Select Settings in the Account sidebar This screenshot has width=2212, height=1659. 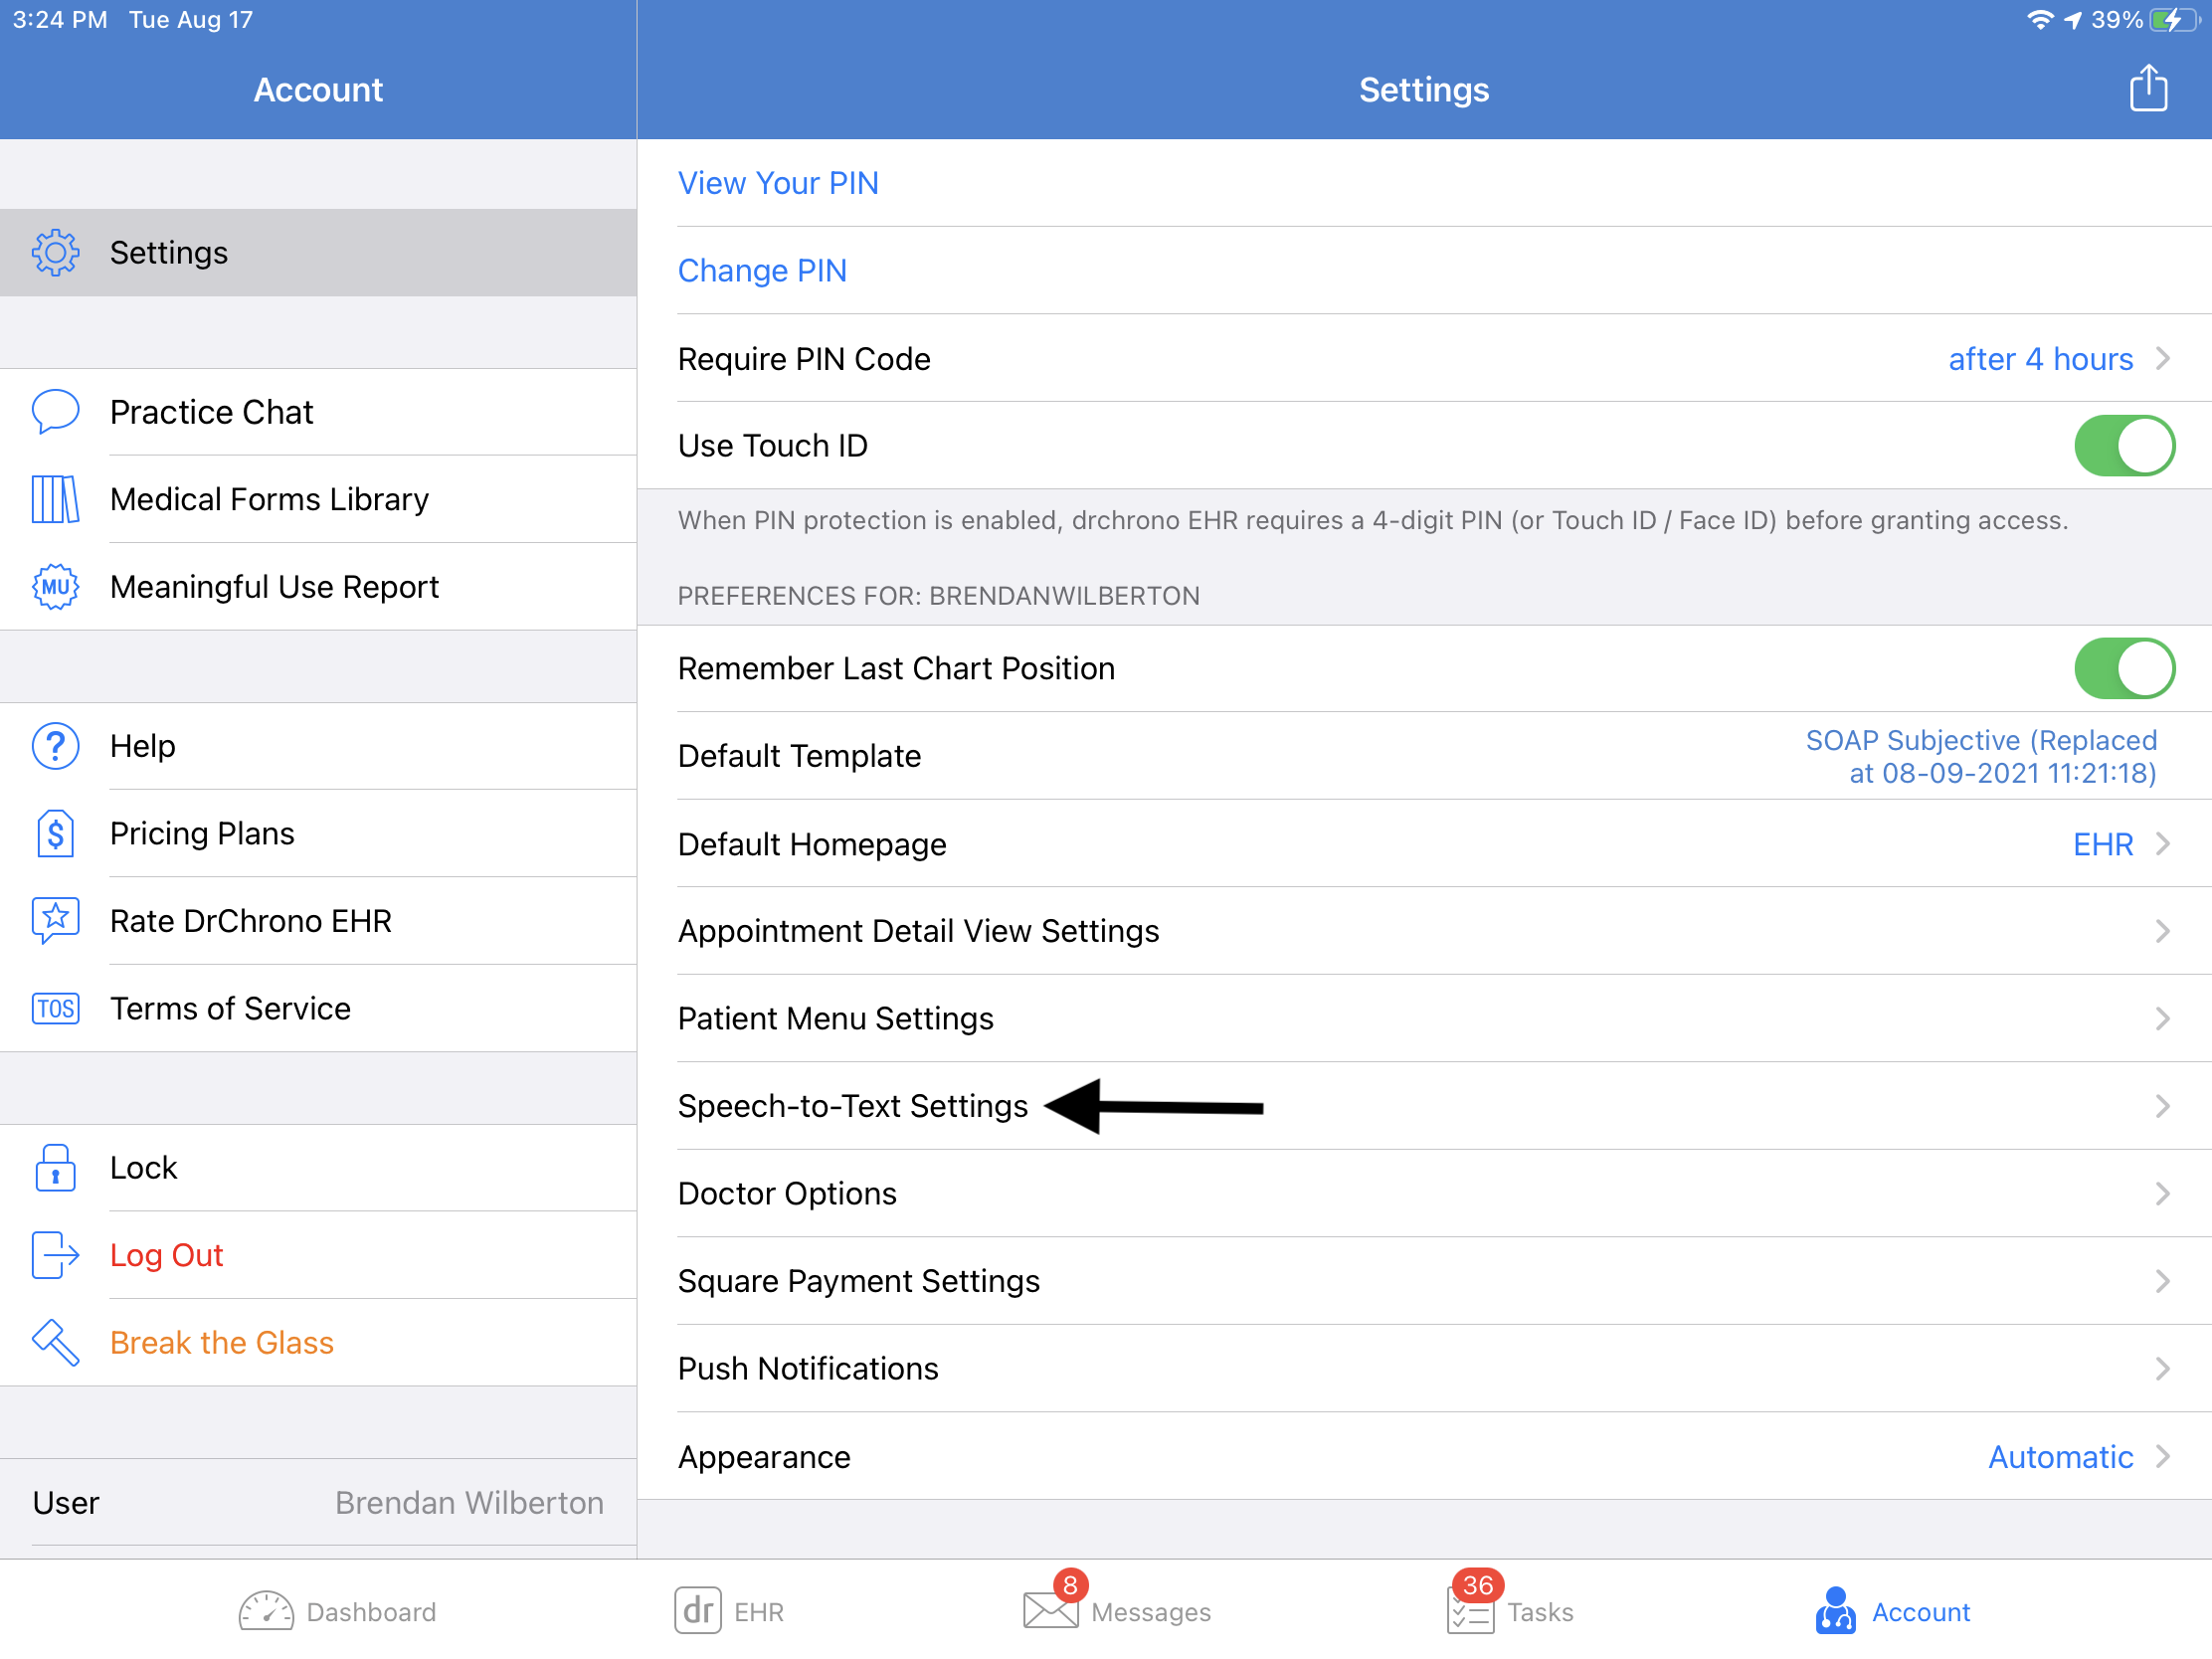[318, 252]
